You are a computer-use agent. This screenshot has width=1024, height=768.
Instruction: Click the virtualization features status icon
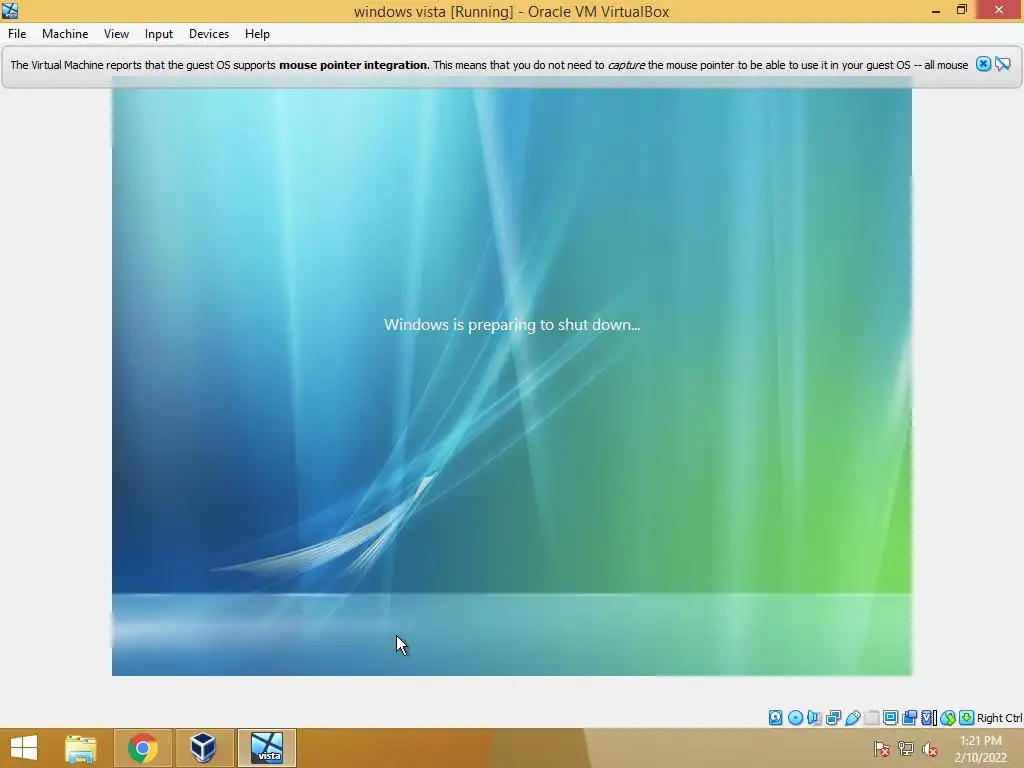(x=929, y=718)
